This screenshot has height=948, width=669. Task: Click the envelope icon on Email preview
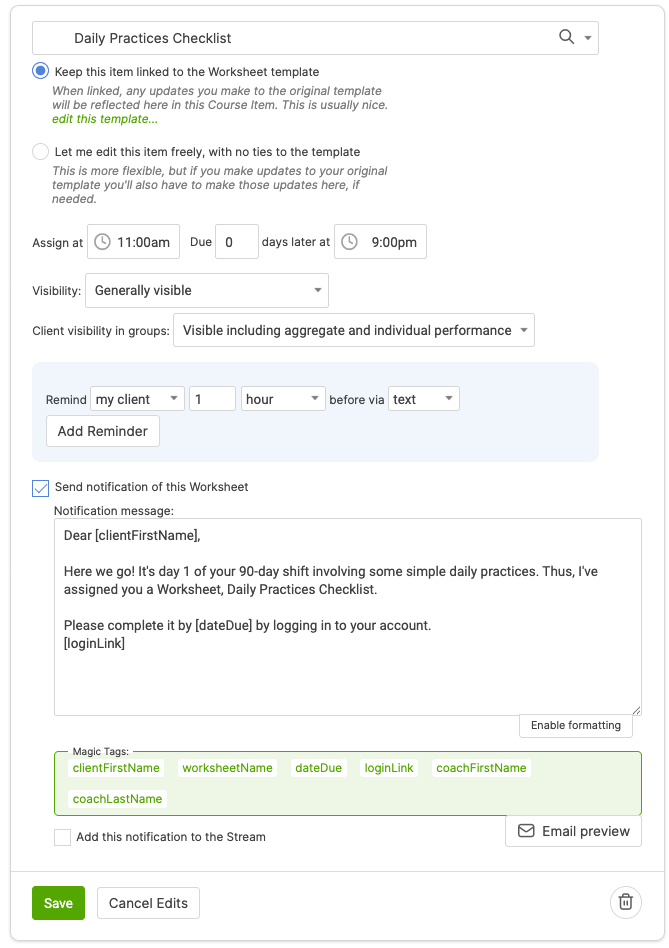(x=526, y=831)
